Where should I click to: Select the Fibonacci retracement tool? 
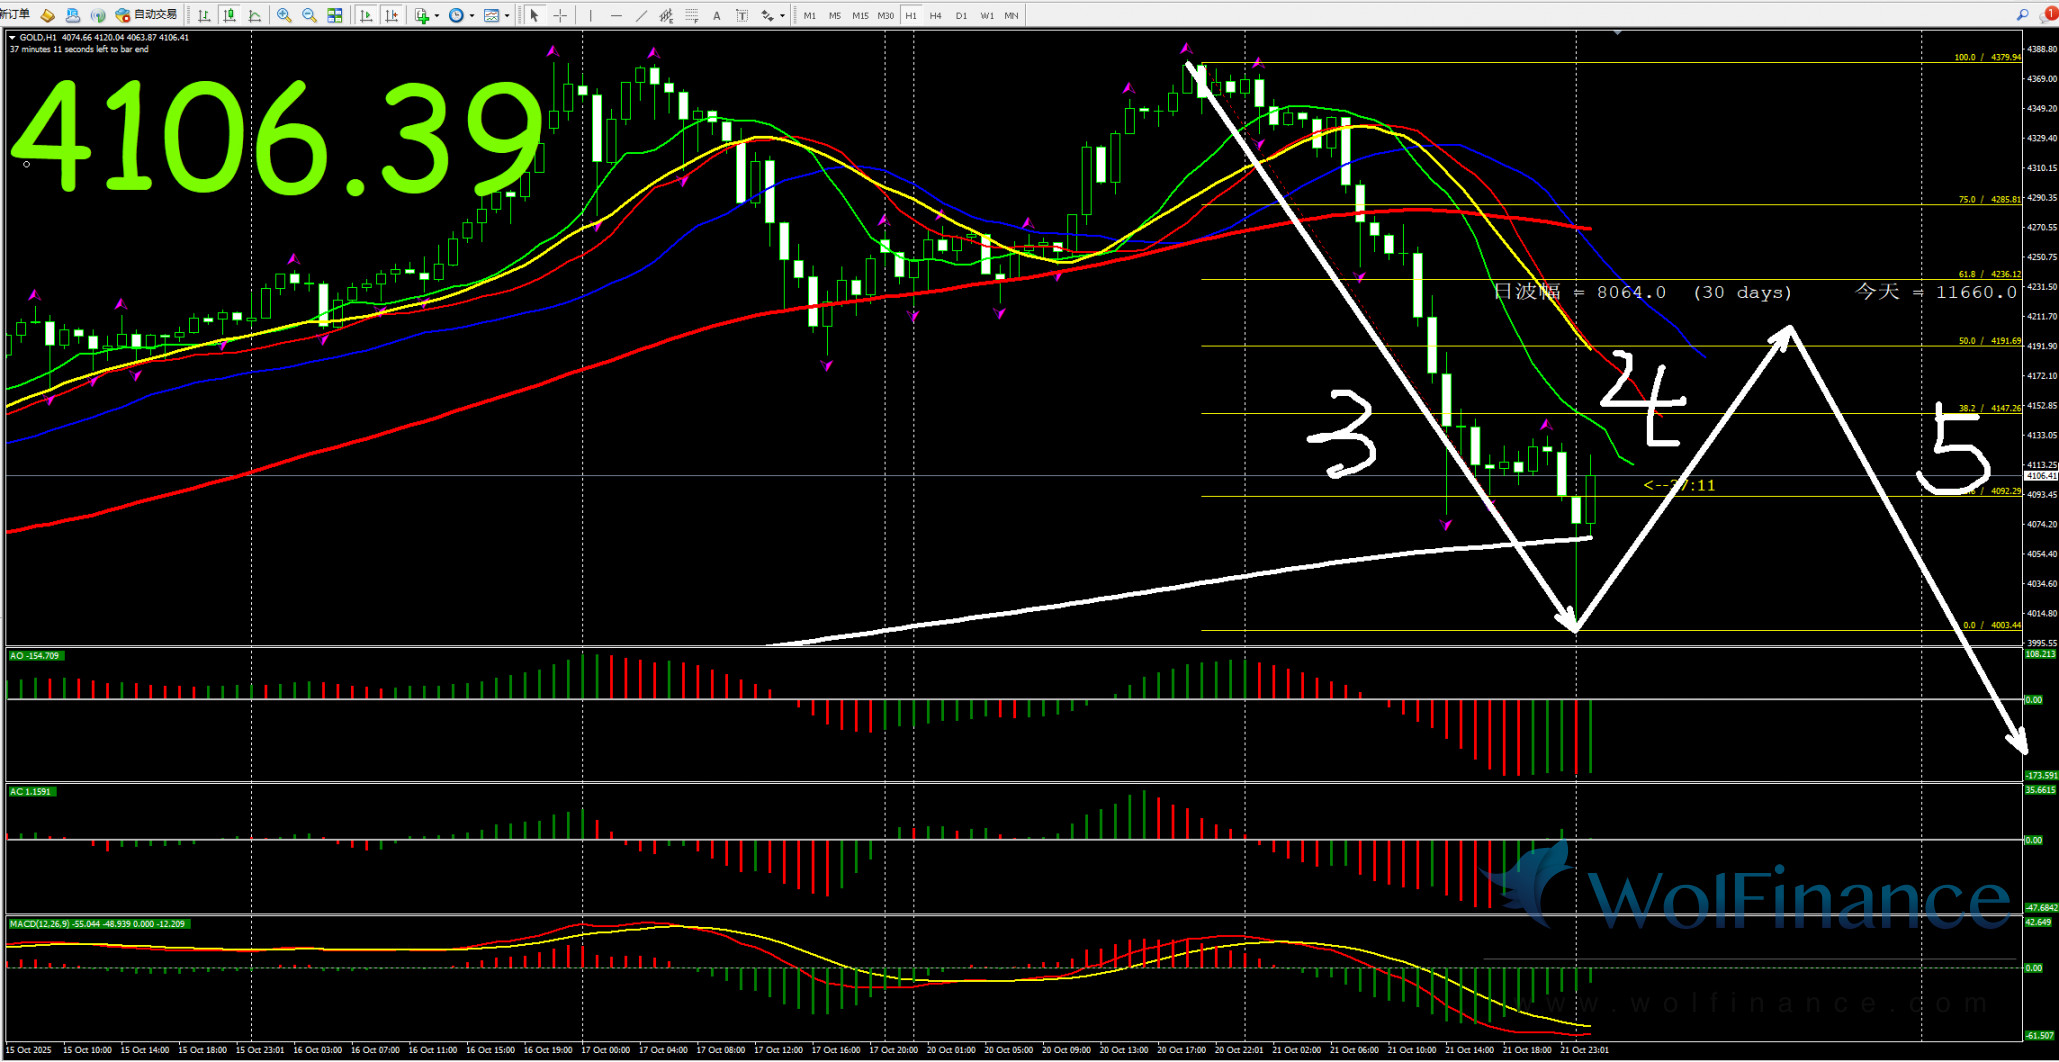691,15
